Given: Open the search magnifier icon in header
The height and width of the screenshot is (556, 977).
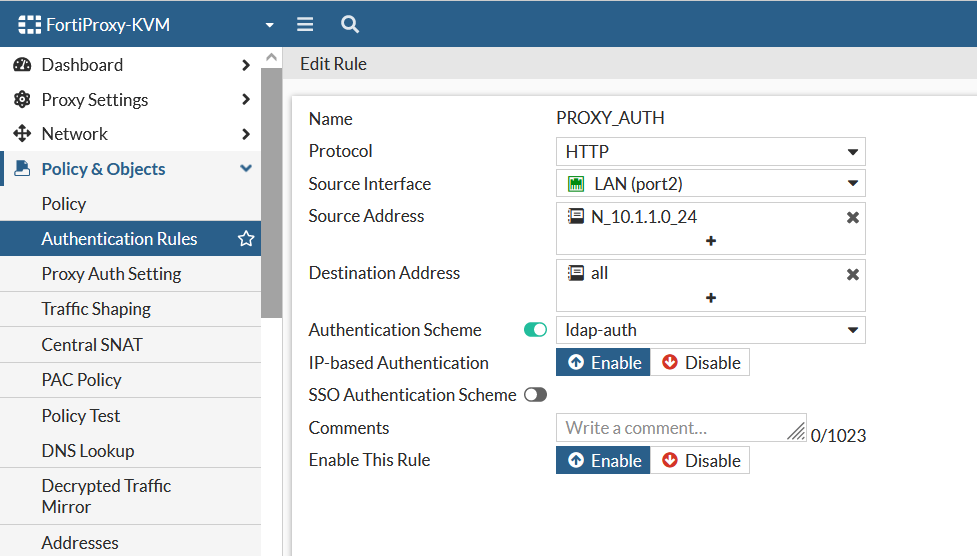Looking at the screenshot, I should [349, 24].
